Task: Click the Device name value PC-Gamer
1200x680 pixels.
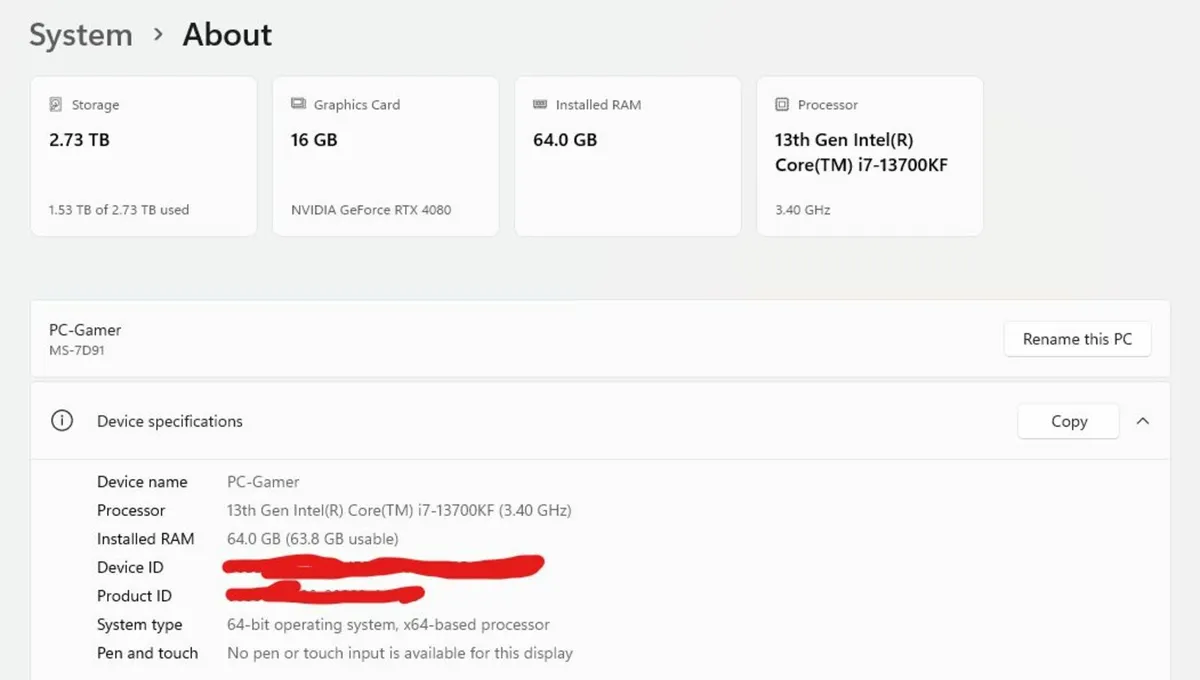Action: coord(263,482)
